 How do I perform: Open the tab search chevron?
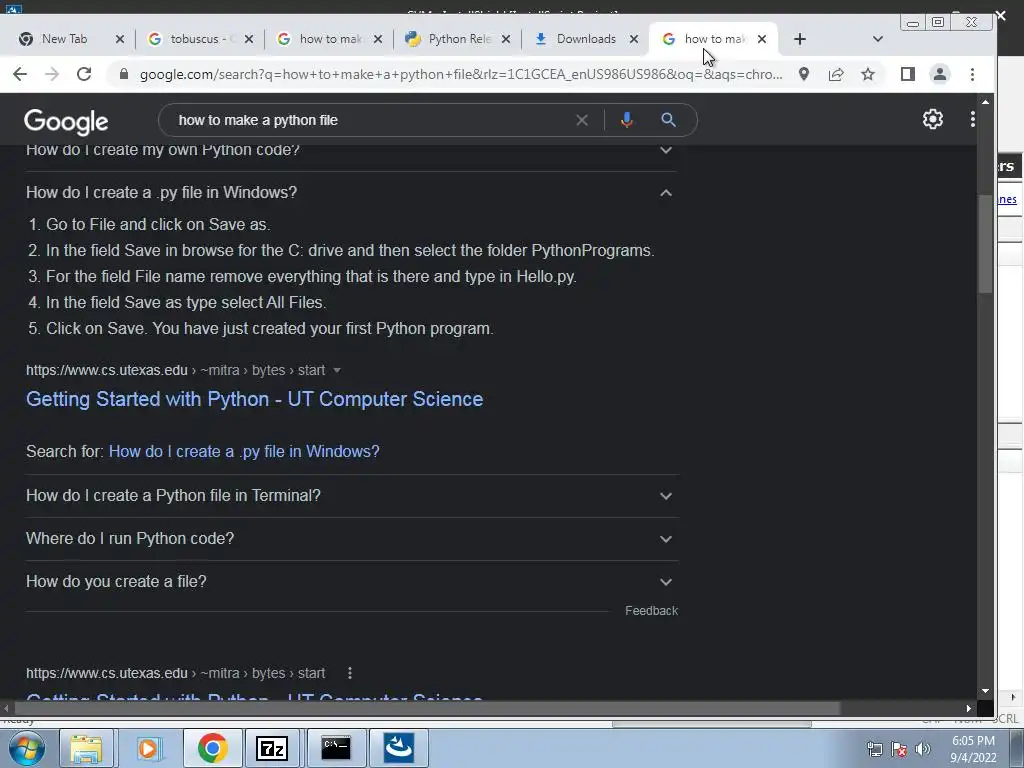(x=878, y=39)
